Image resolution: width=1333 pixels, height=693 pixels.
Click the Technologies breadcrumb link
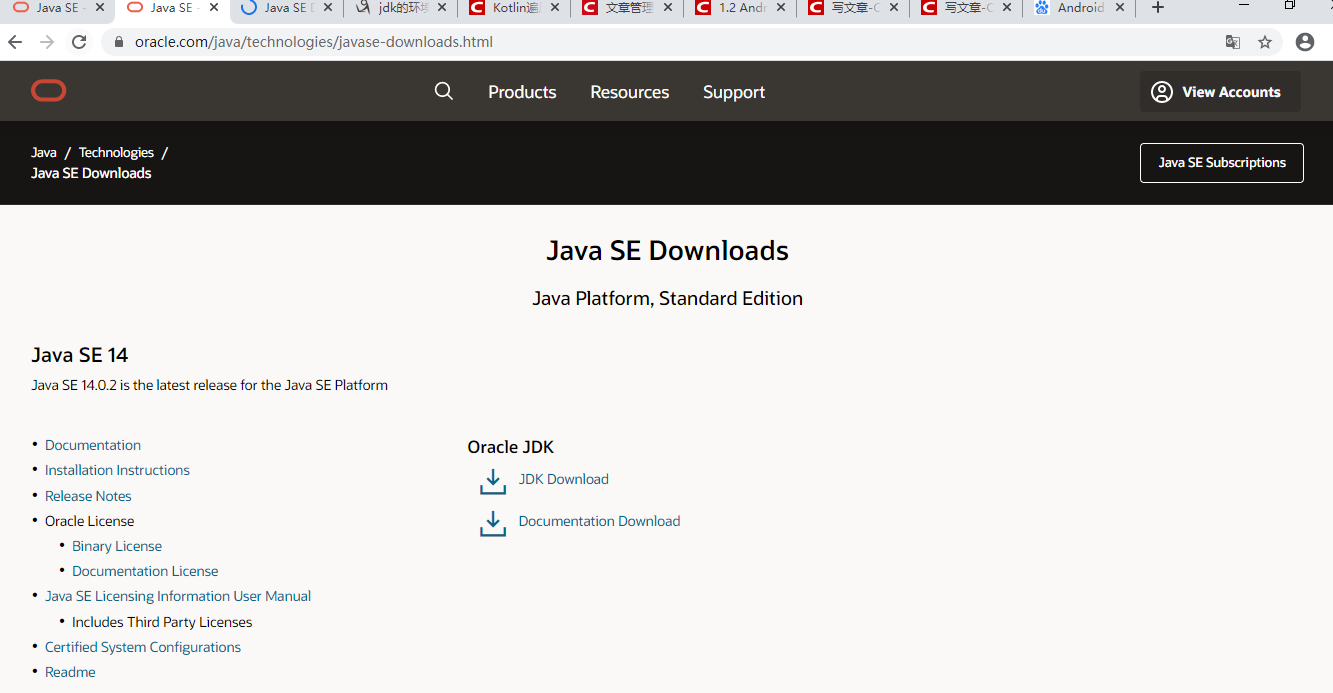click(x=116, y=152)
